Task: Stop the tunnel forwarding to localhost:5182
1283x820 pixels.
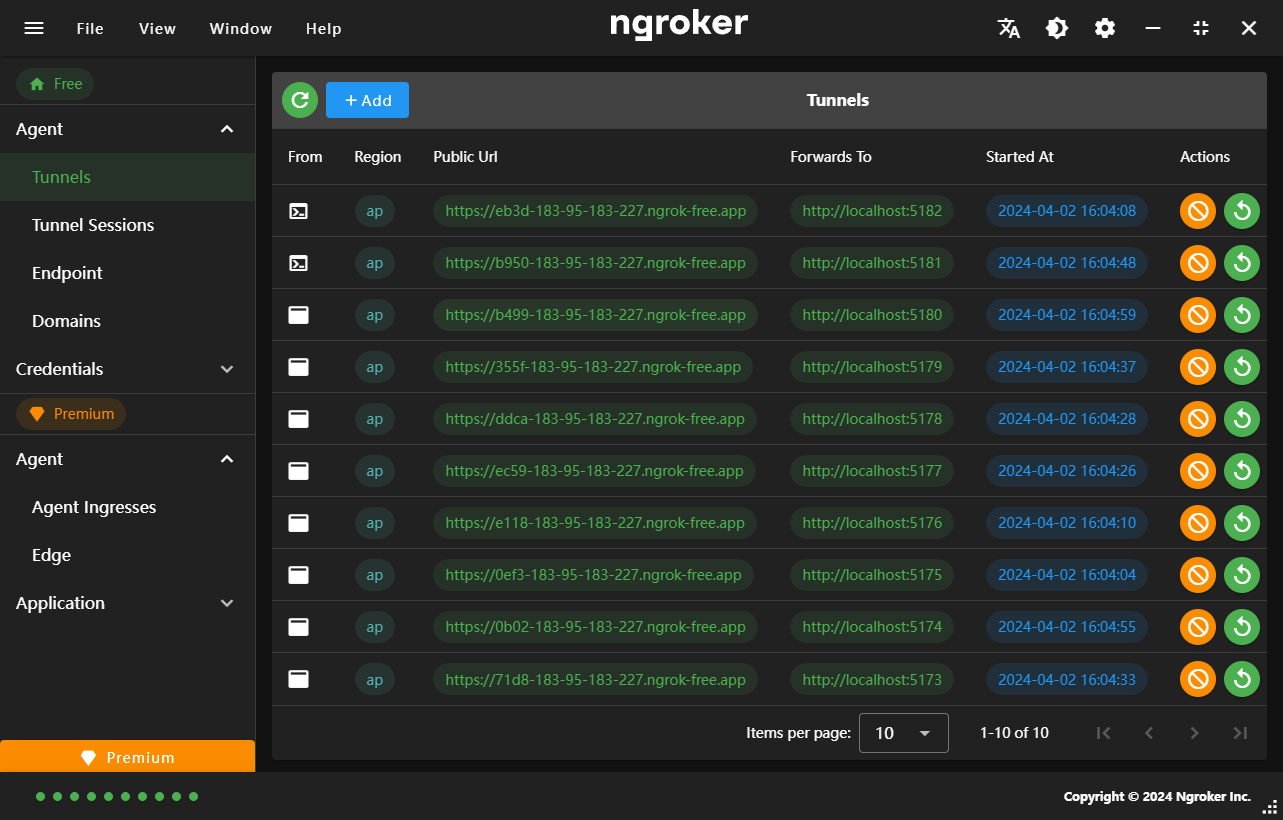Action: (1198, 211)
